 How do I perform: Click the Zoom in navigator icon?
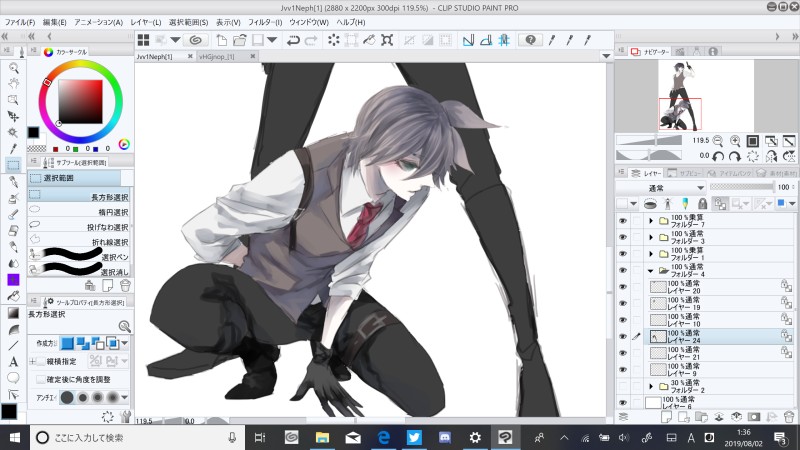[735, 141]
